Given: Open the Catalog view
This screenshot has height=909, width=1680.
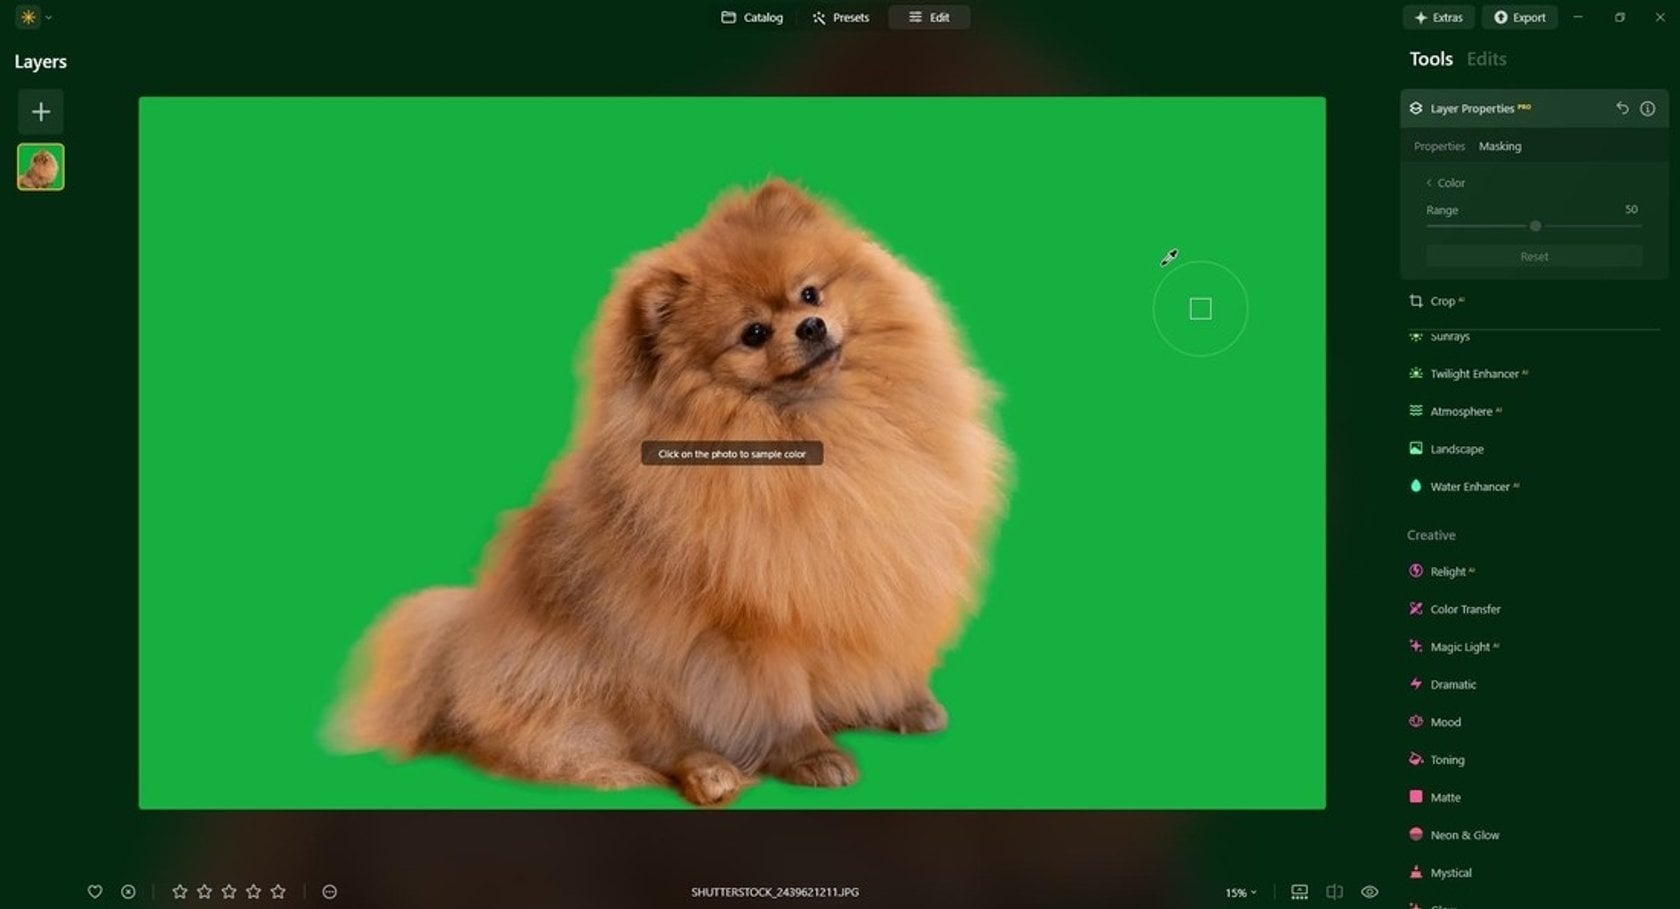Looking at the screenshot, I should [752, 17].
